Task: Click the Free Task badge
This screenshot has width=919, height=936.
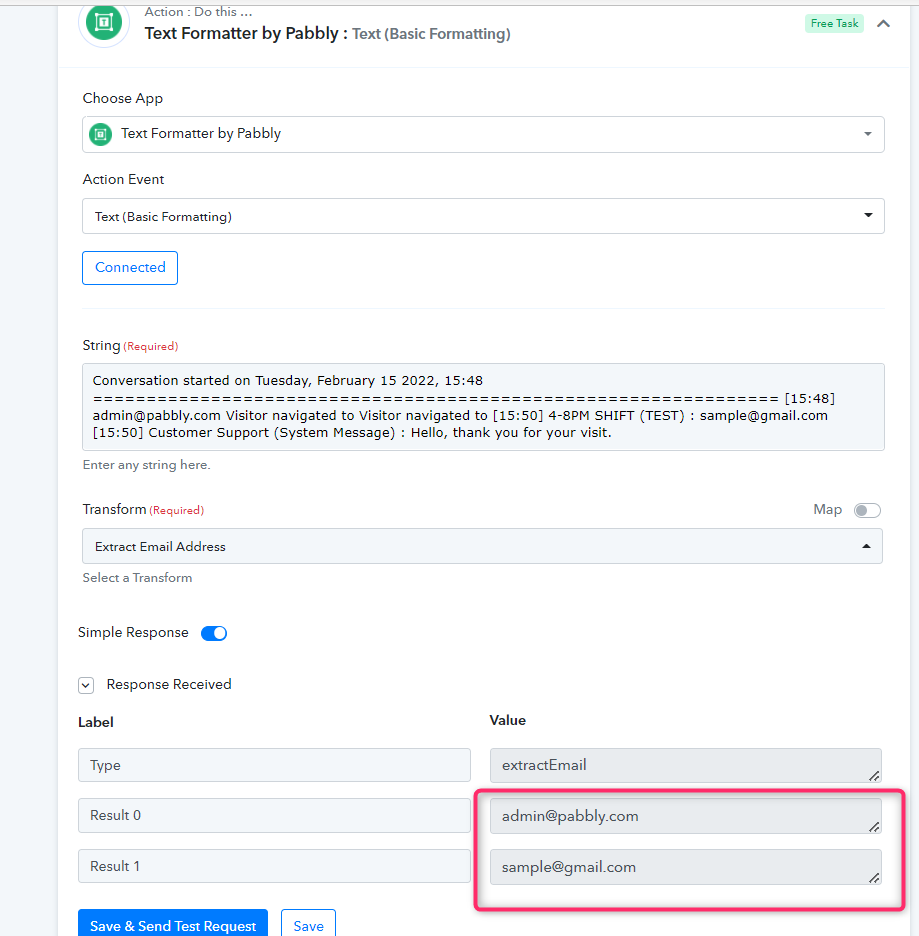Action: [834, 23]
